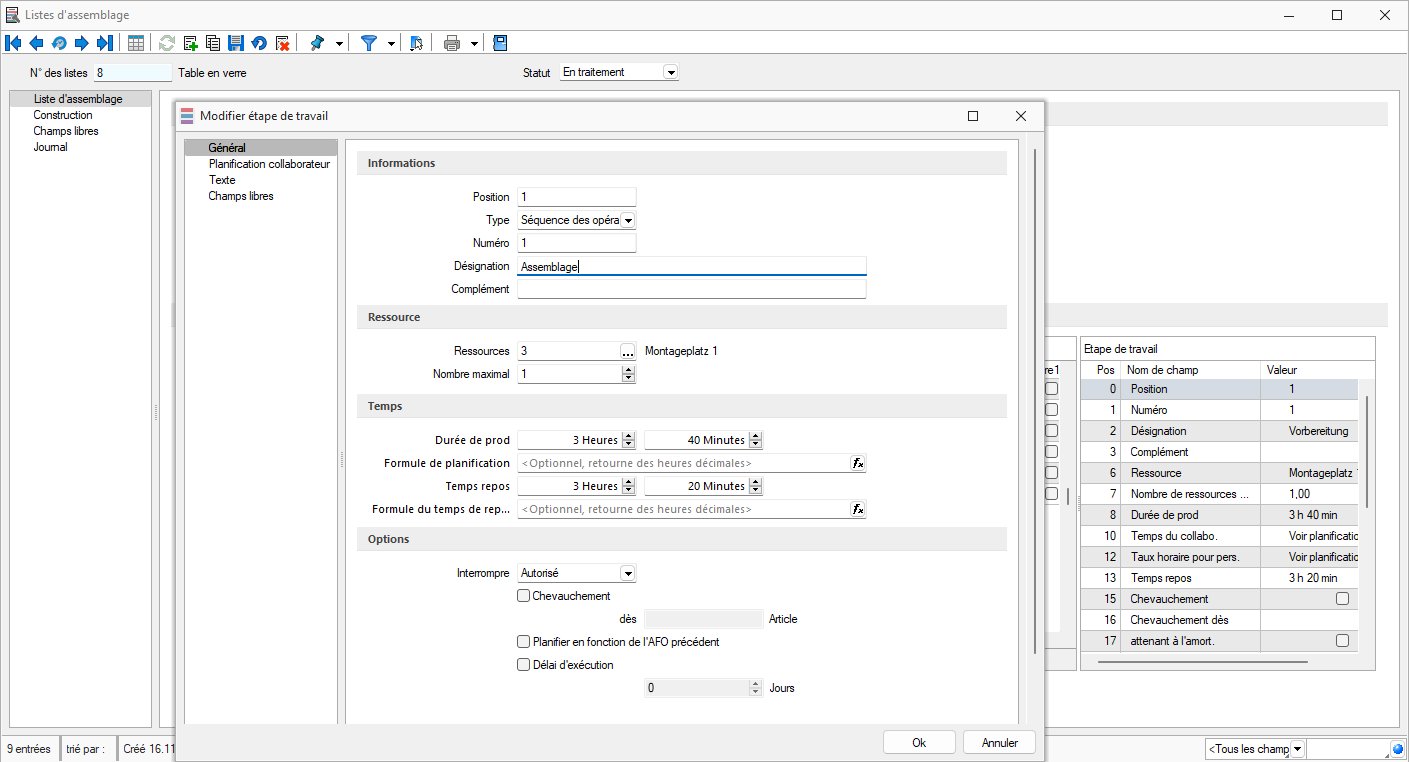The width and height of the screenshot is (1409, 762).
Task: Toggle the Délai d'exécution checkbox
Action: pos(523,665)
